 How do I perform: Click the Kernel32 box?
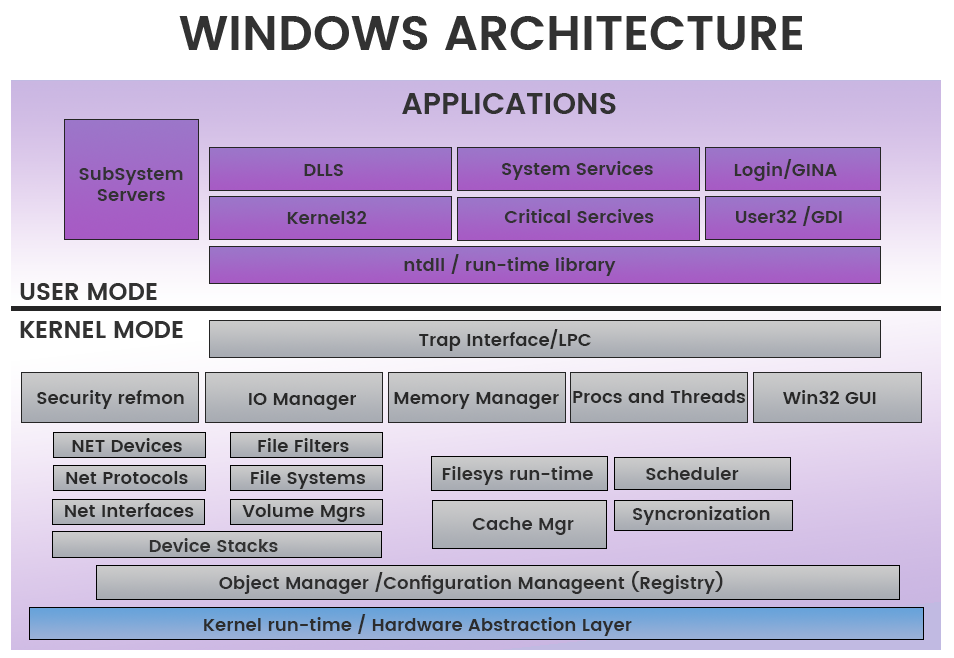329,218
